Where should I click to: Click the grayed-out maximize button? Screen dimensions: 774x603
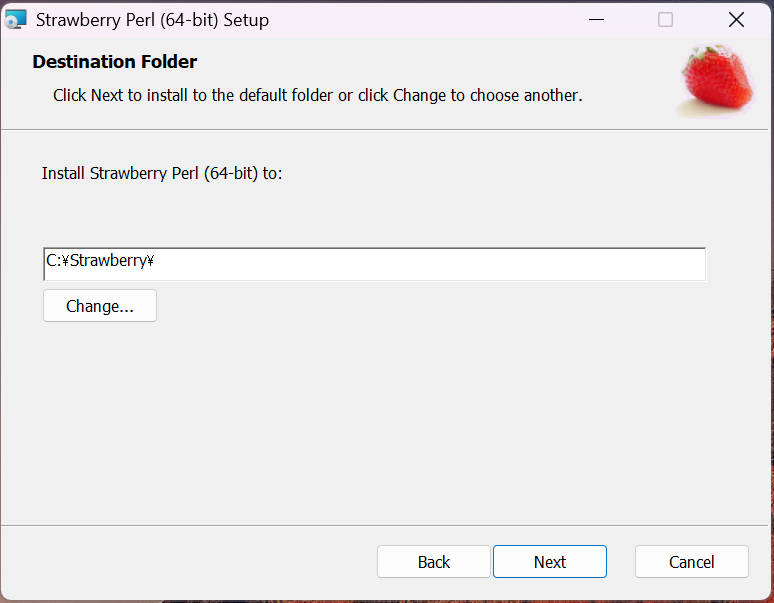coord(665,19)
